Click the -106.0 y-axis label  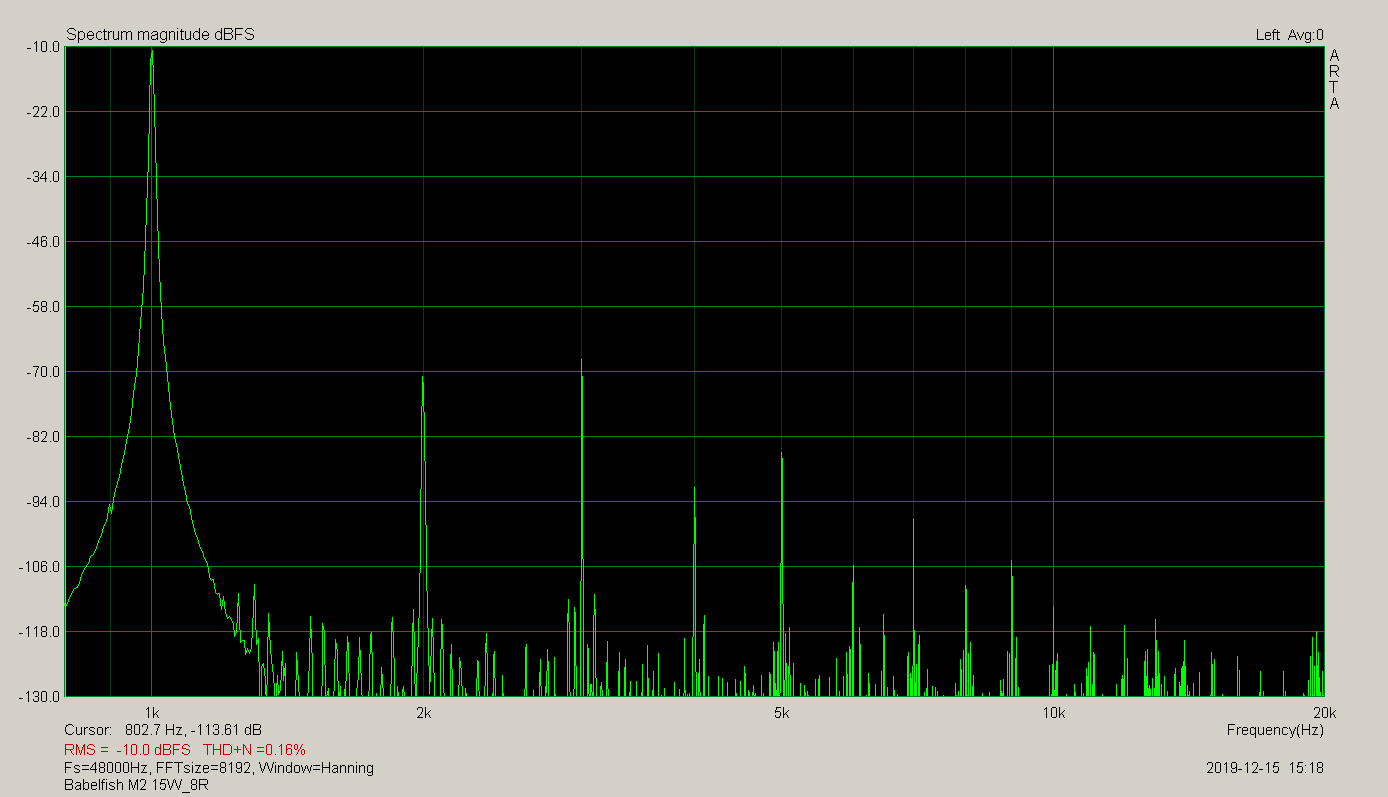[38, 567]
